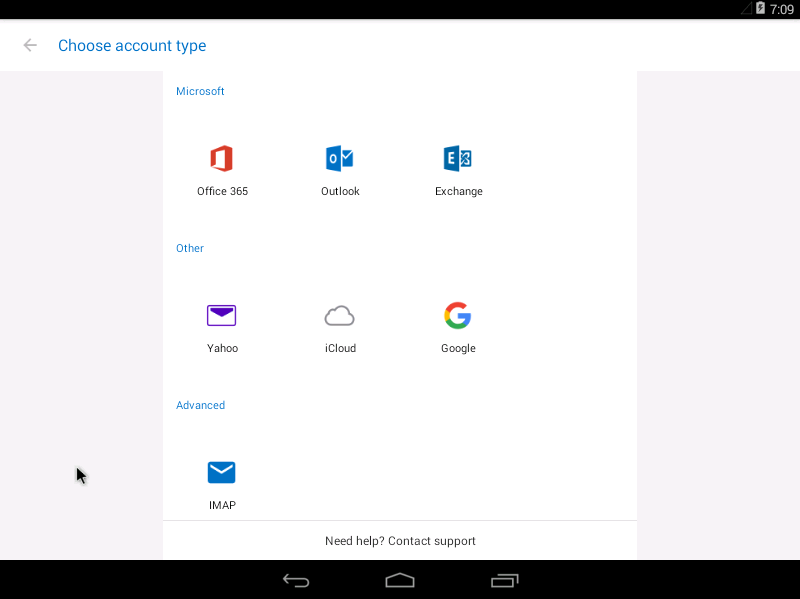Image resolution: width=800 pixels, height=599 pixels.
Task: Select the Office 365 account icon
Action: point(221,158)
